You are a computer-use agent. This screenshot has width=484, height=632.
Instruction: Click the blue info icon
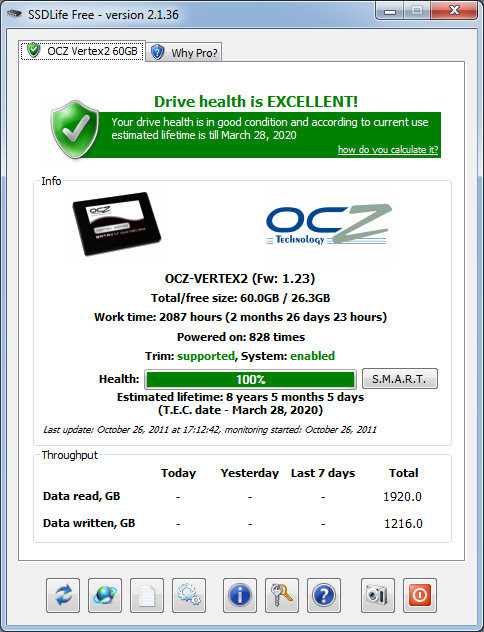tap(240, 595)
